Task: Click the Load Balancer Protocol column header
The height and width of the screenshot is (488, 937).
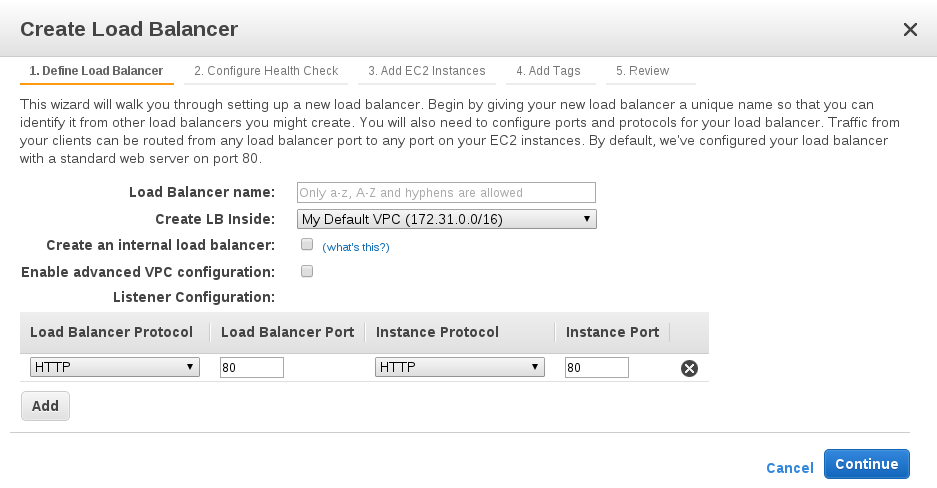Action: click(112, 332)
